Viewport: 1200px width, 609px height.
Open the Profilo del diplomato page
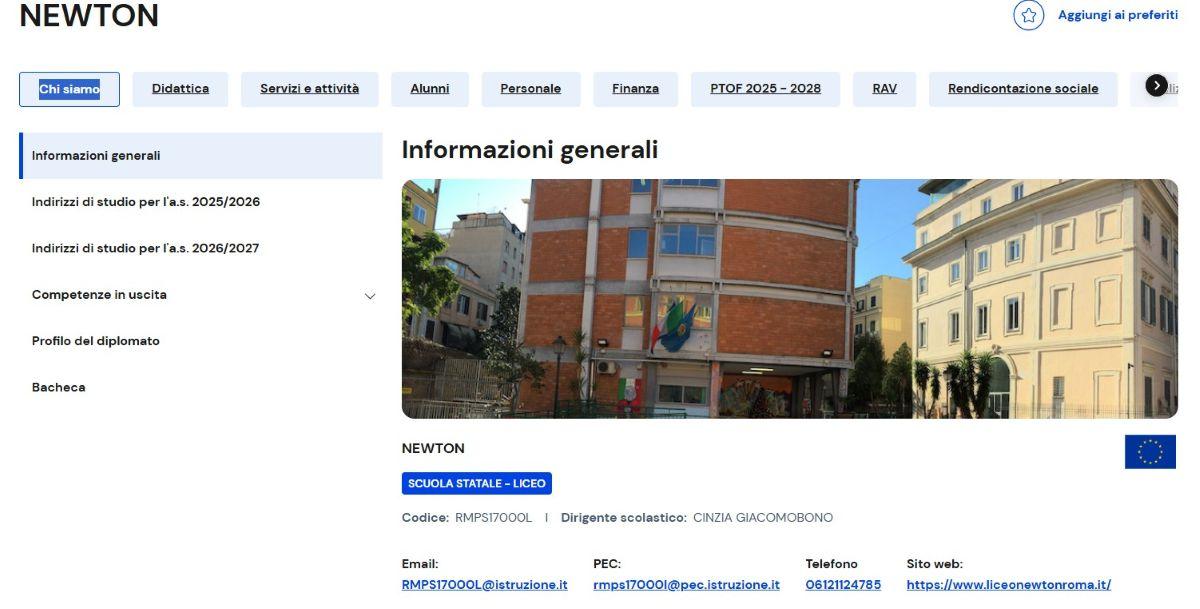(96, 340)
